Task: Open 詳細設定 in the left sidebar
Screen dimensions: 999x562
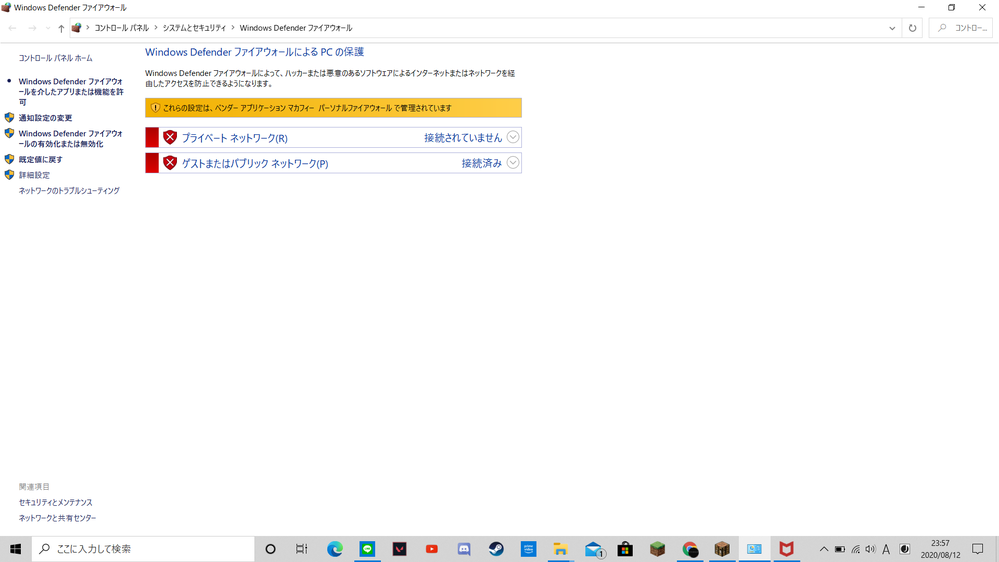Action: (34, 175)
